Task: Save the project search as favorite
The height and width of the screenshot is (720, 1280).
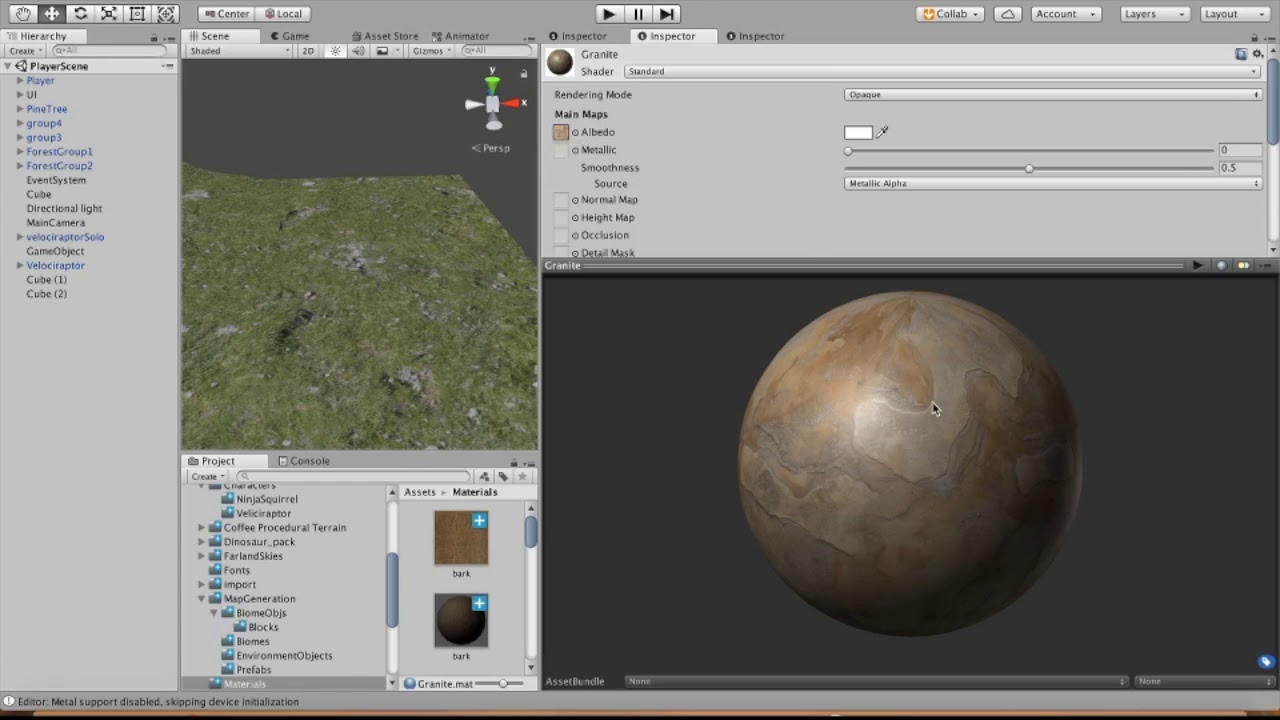Action: [x=521, y=477]
